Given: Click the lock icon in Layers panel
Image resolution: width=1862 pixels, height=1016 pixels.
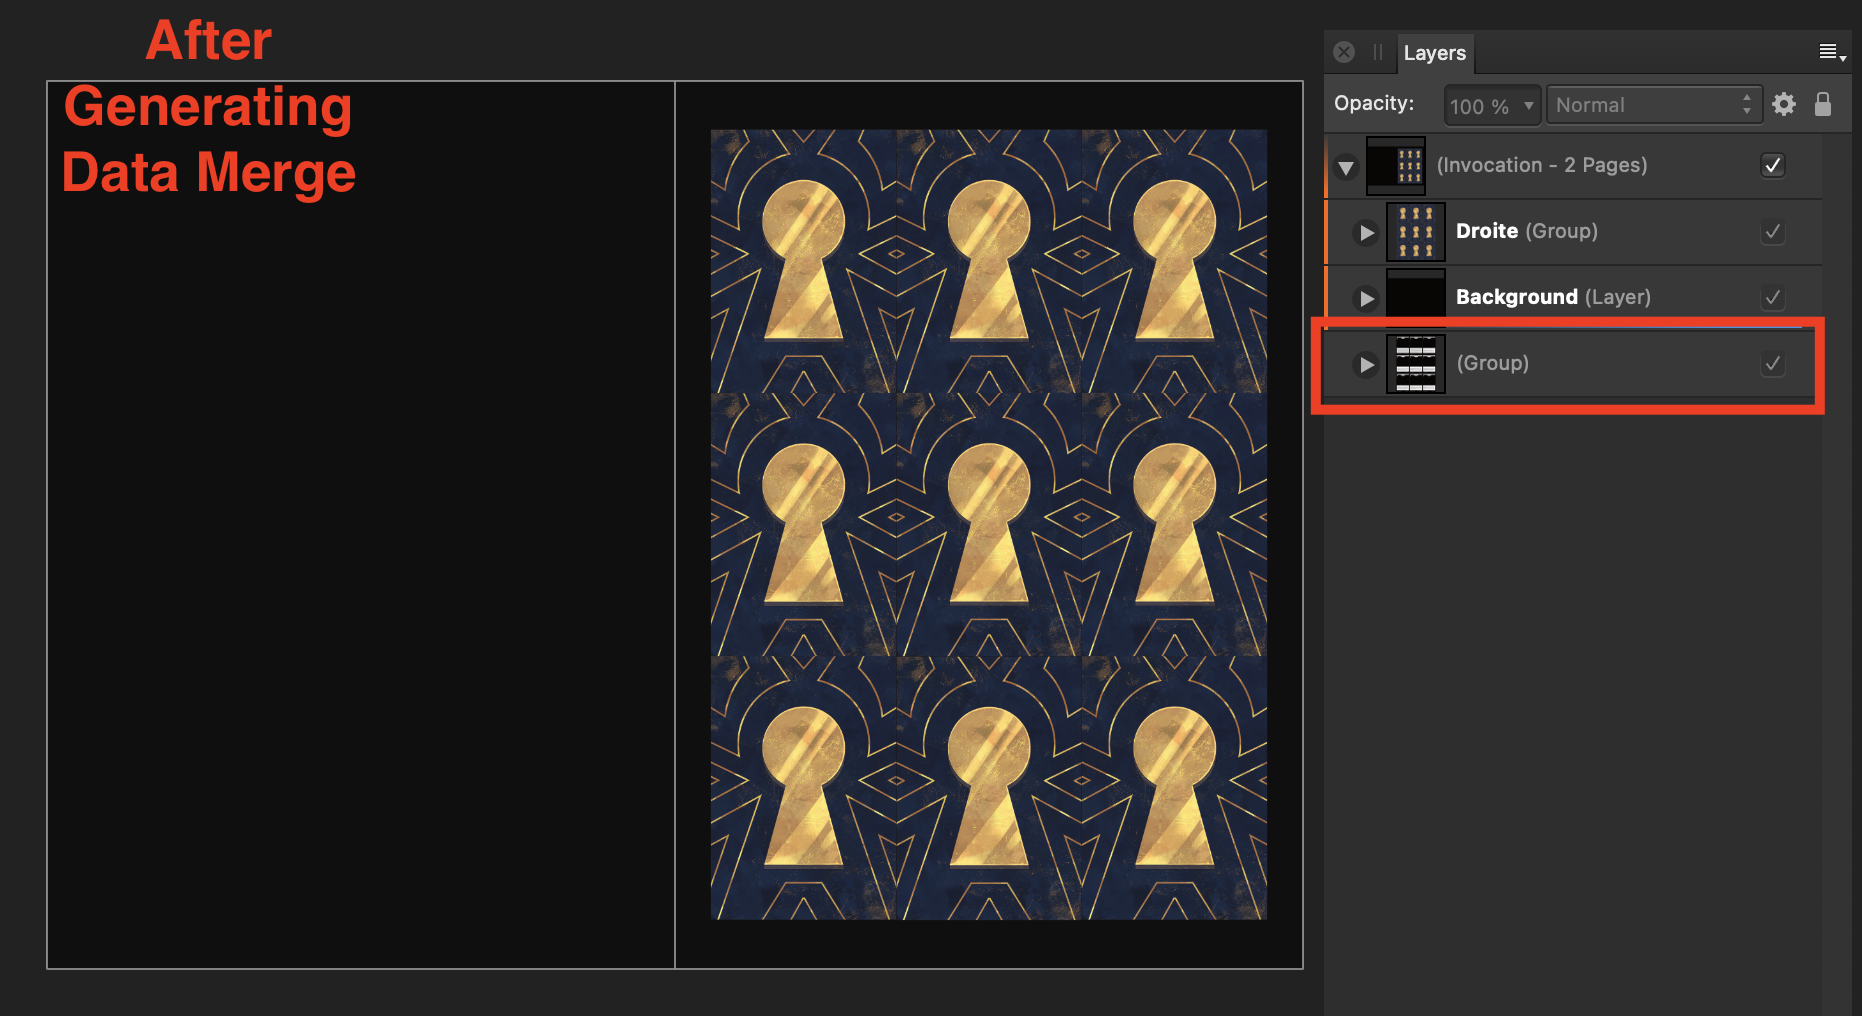Looking at the screenshot, I should pos(1823,104).
